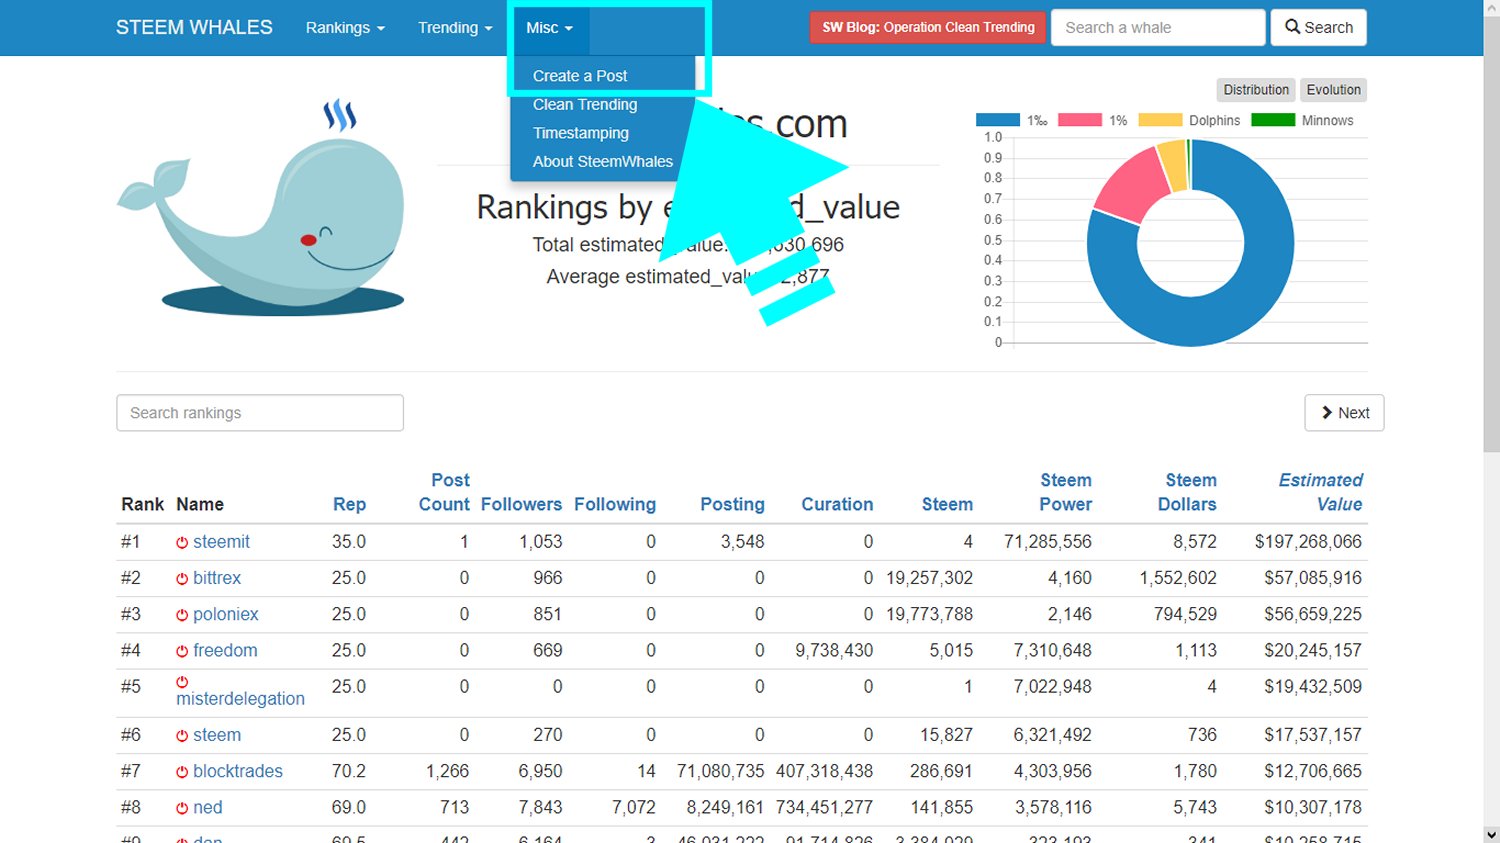Open the freedom account link
Screen dimensions: 1500x843
pos(225,650)
